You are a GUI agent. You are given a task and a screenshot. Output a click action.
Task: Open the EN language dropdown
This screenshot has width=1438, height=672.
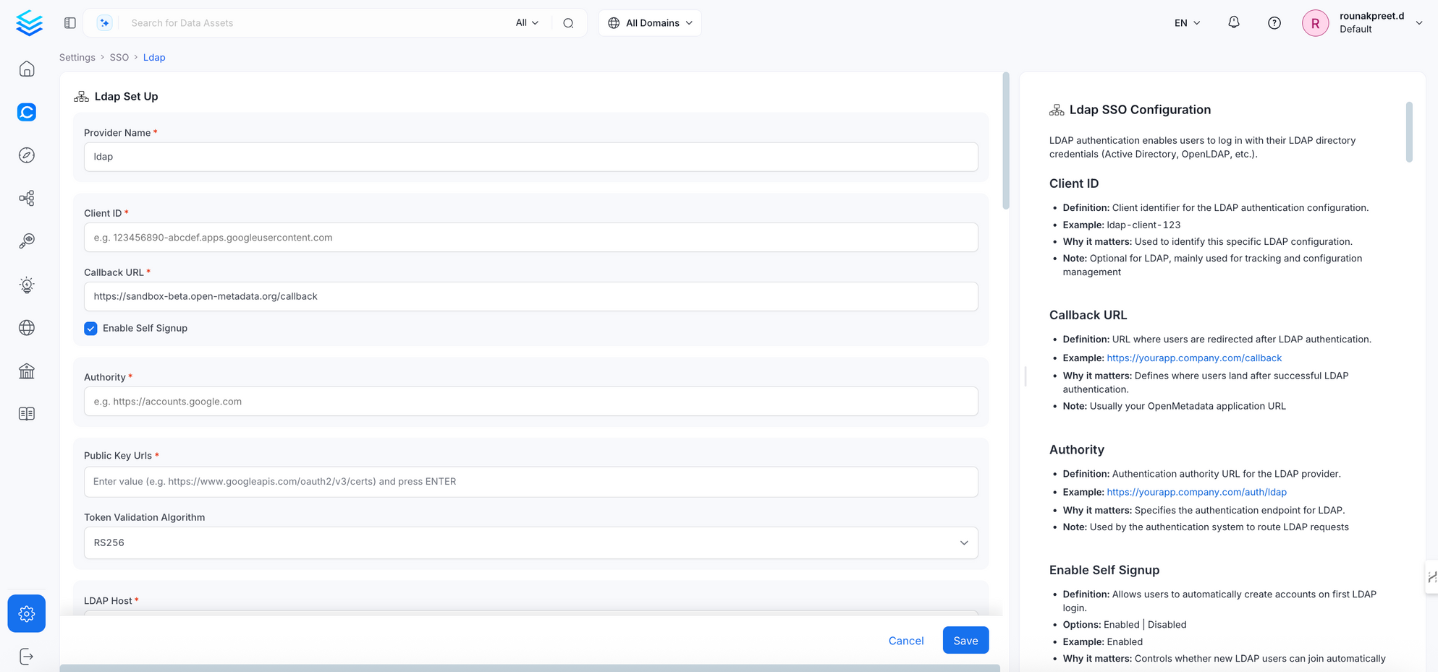click(x=1187, y=23)
